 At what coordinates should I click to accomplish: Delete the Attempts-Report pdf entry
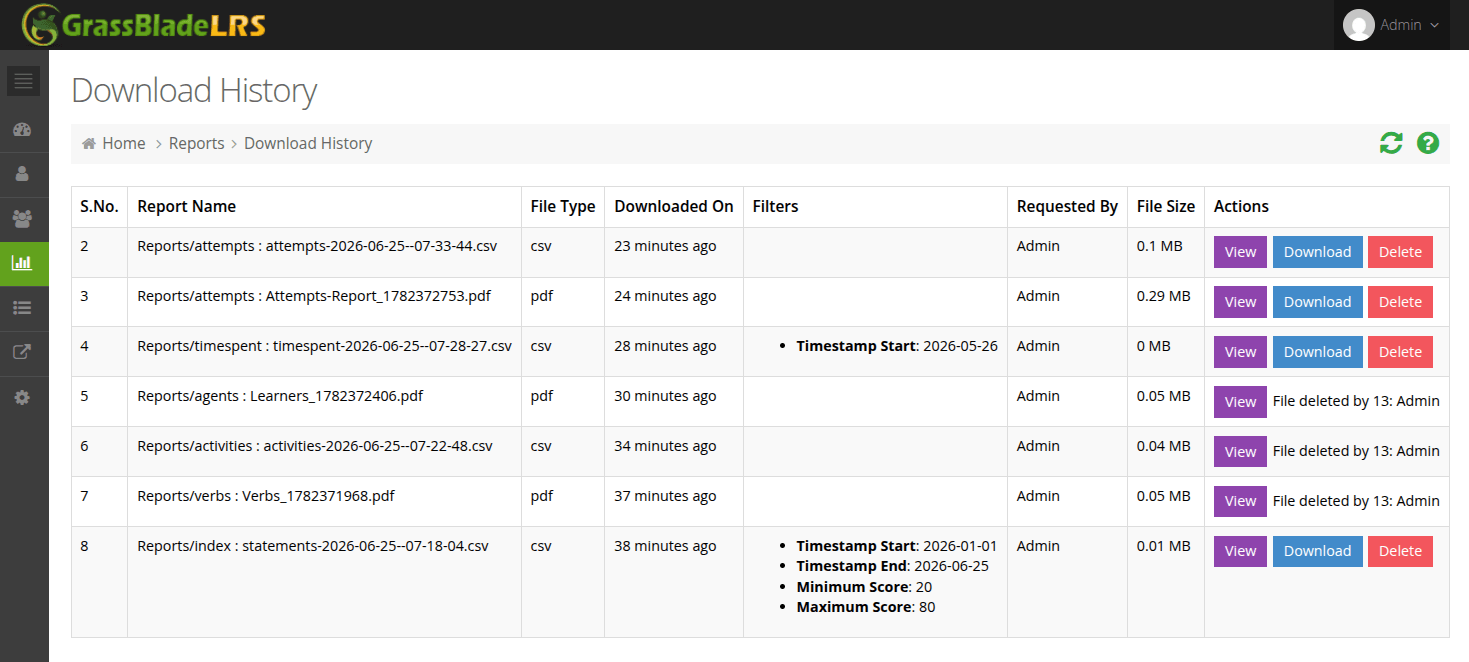(1400, 302)
